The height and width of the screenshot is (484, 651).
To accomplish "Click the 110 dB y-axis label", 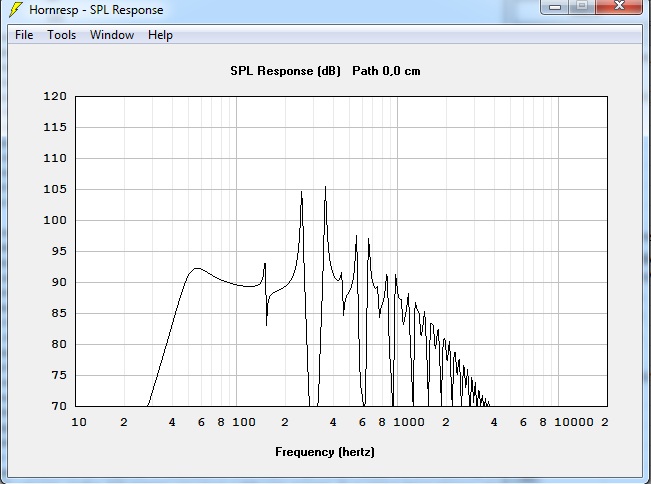I will click(55, 158).
